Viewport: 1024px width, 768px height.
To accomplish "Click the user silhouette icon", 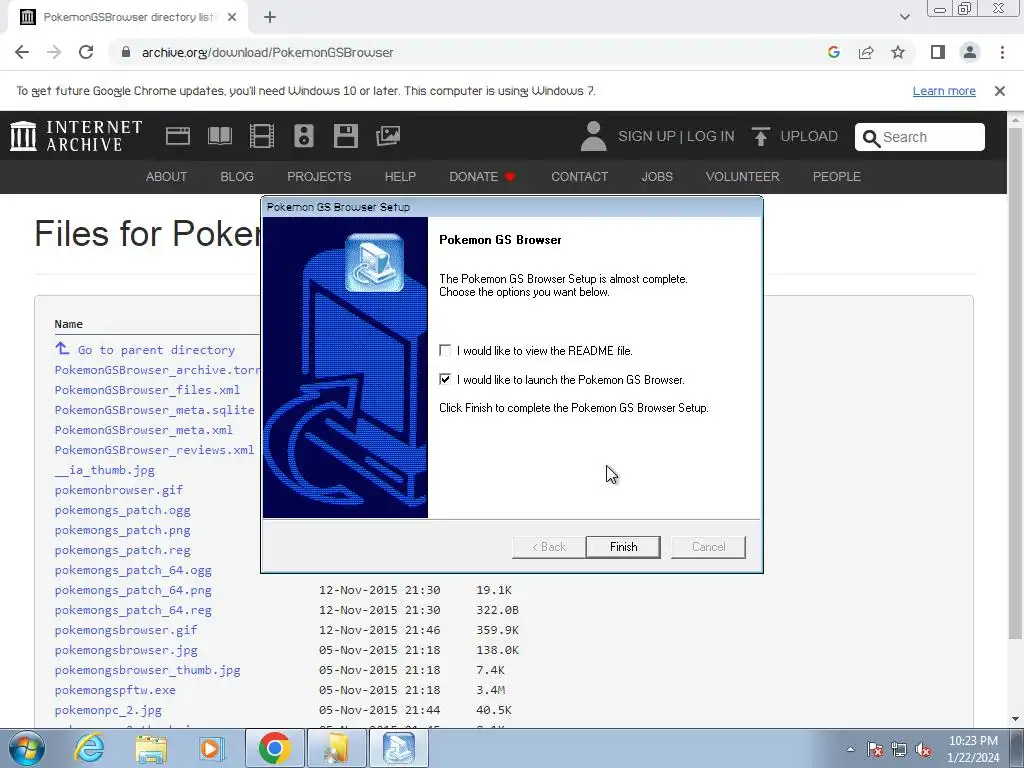I will [x=594, y=136].
